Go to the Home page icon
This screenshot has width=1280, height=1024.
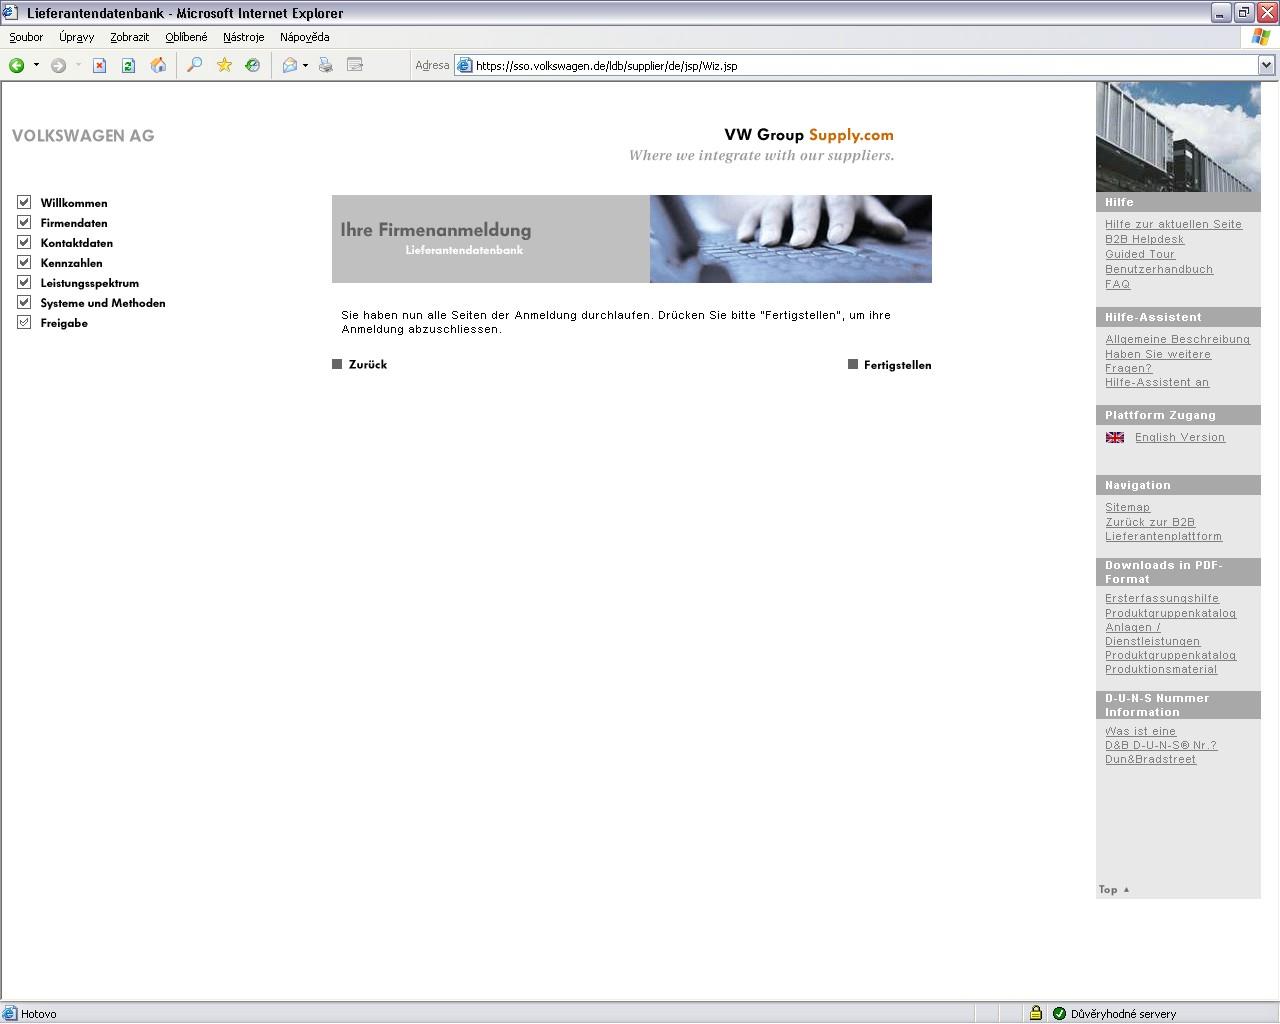click(158, 65)
